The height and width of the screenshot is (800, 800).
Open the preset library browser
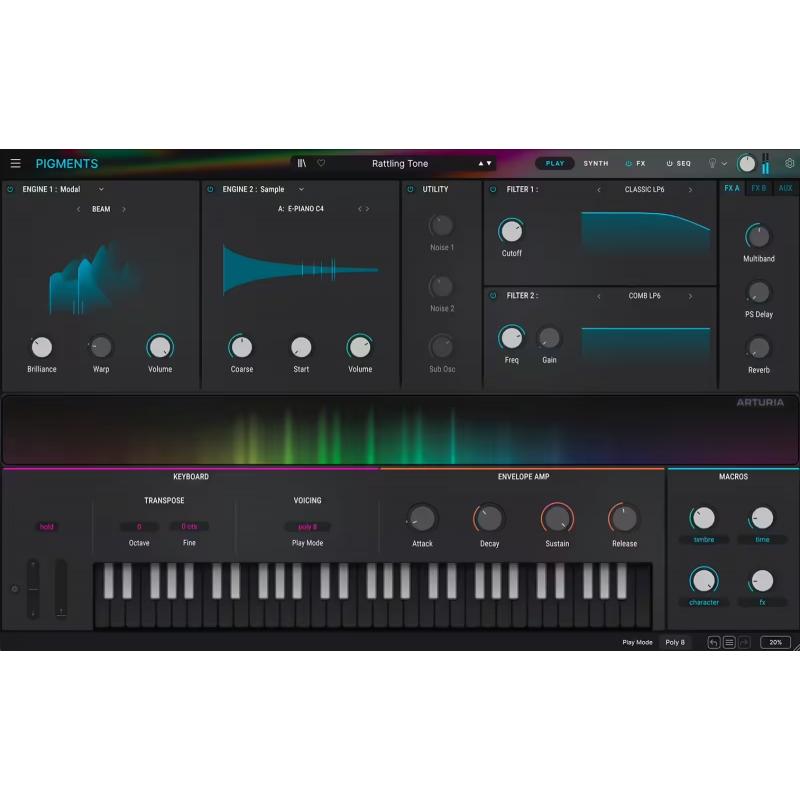click(302, 163)
